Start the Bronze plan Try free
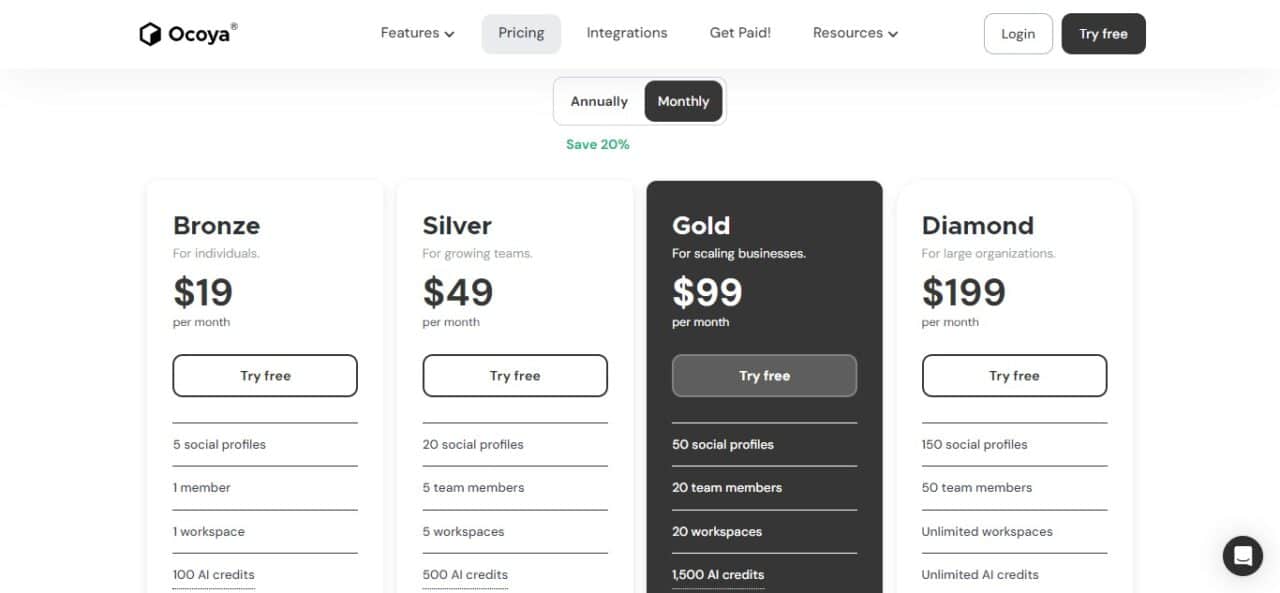1280x593 pixels. pyautogui.click(x=265, y=376)
